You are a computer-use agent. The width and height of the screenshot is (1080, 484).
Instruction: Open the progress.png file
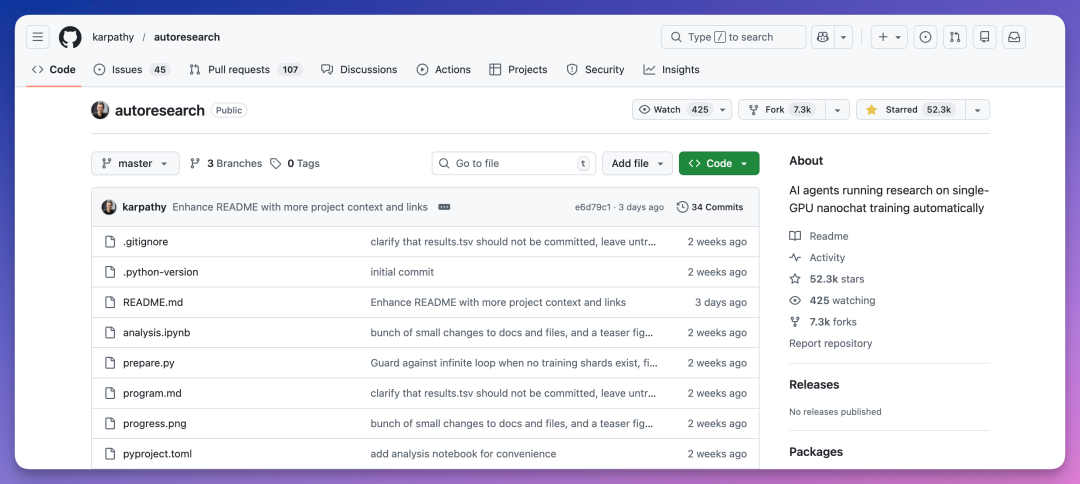pos(155,423)
